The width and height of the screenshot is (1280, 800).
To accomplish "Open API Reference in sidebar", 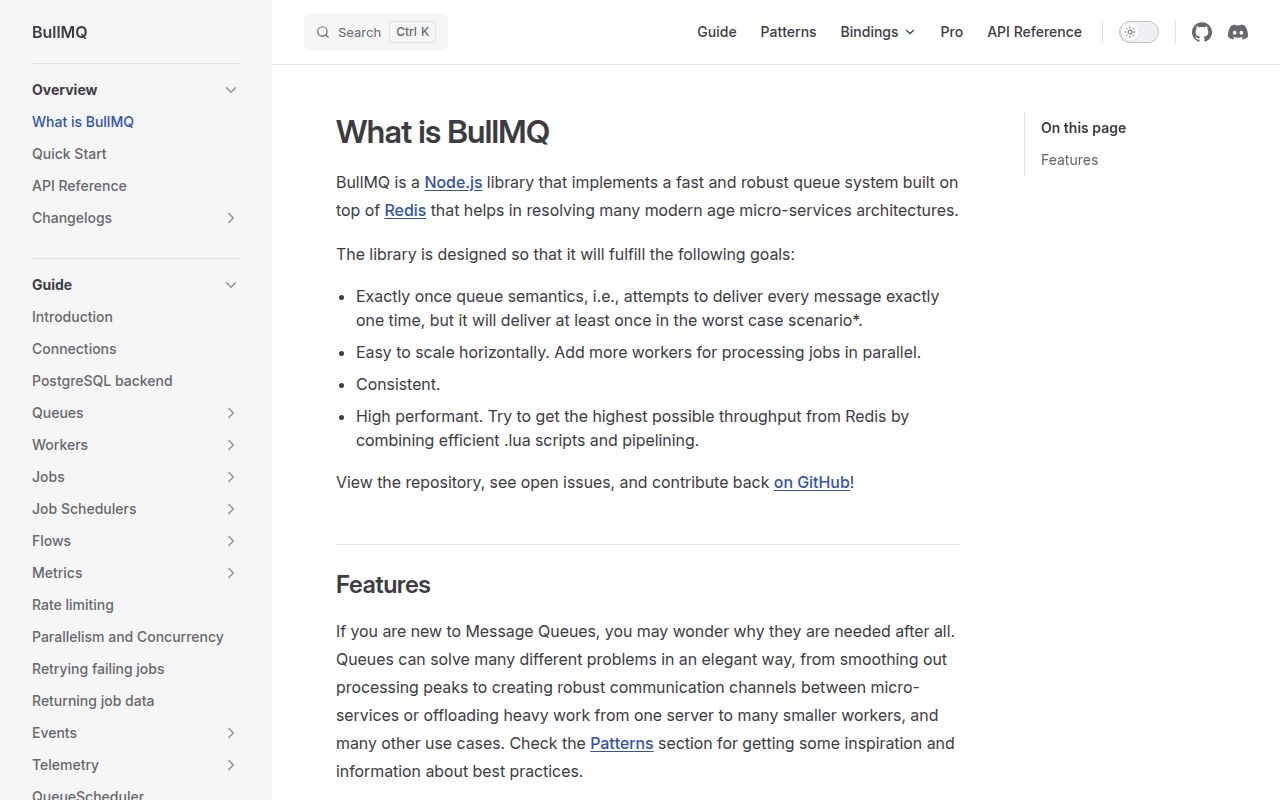I will pyautogui.click(x=79, y=186).
